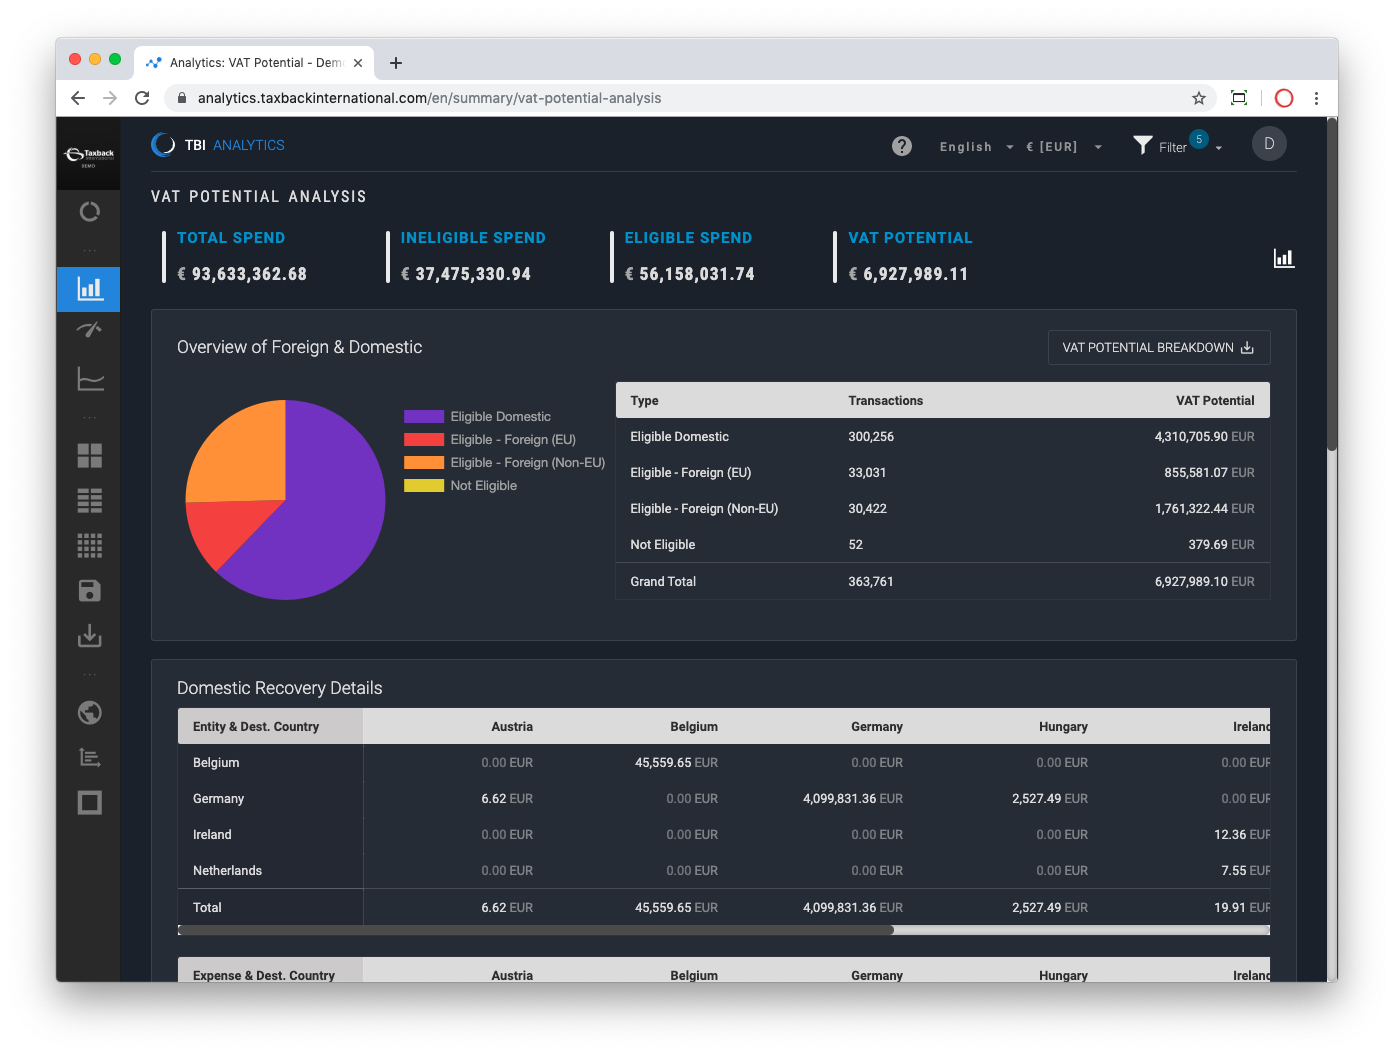This screenshot has height=1056, width=1394.
Task: Click the screen capture extension icon
Action: pos(1239,98)
